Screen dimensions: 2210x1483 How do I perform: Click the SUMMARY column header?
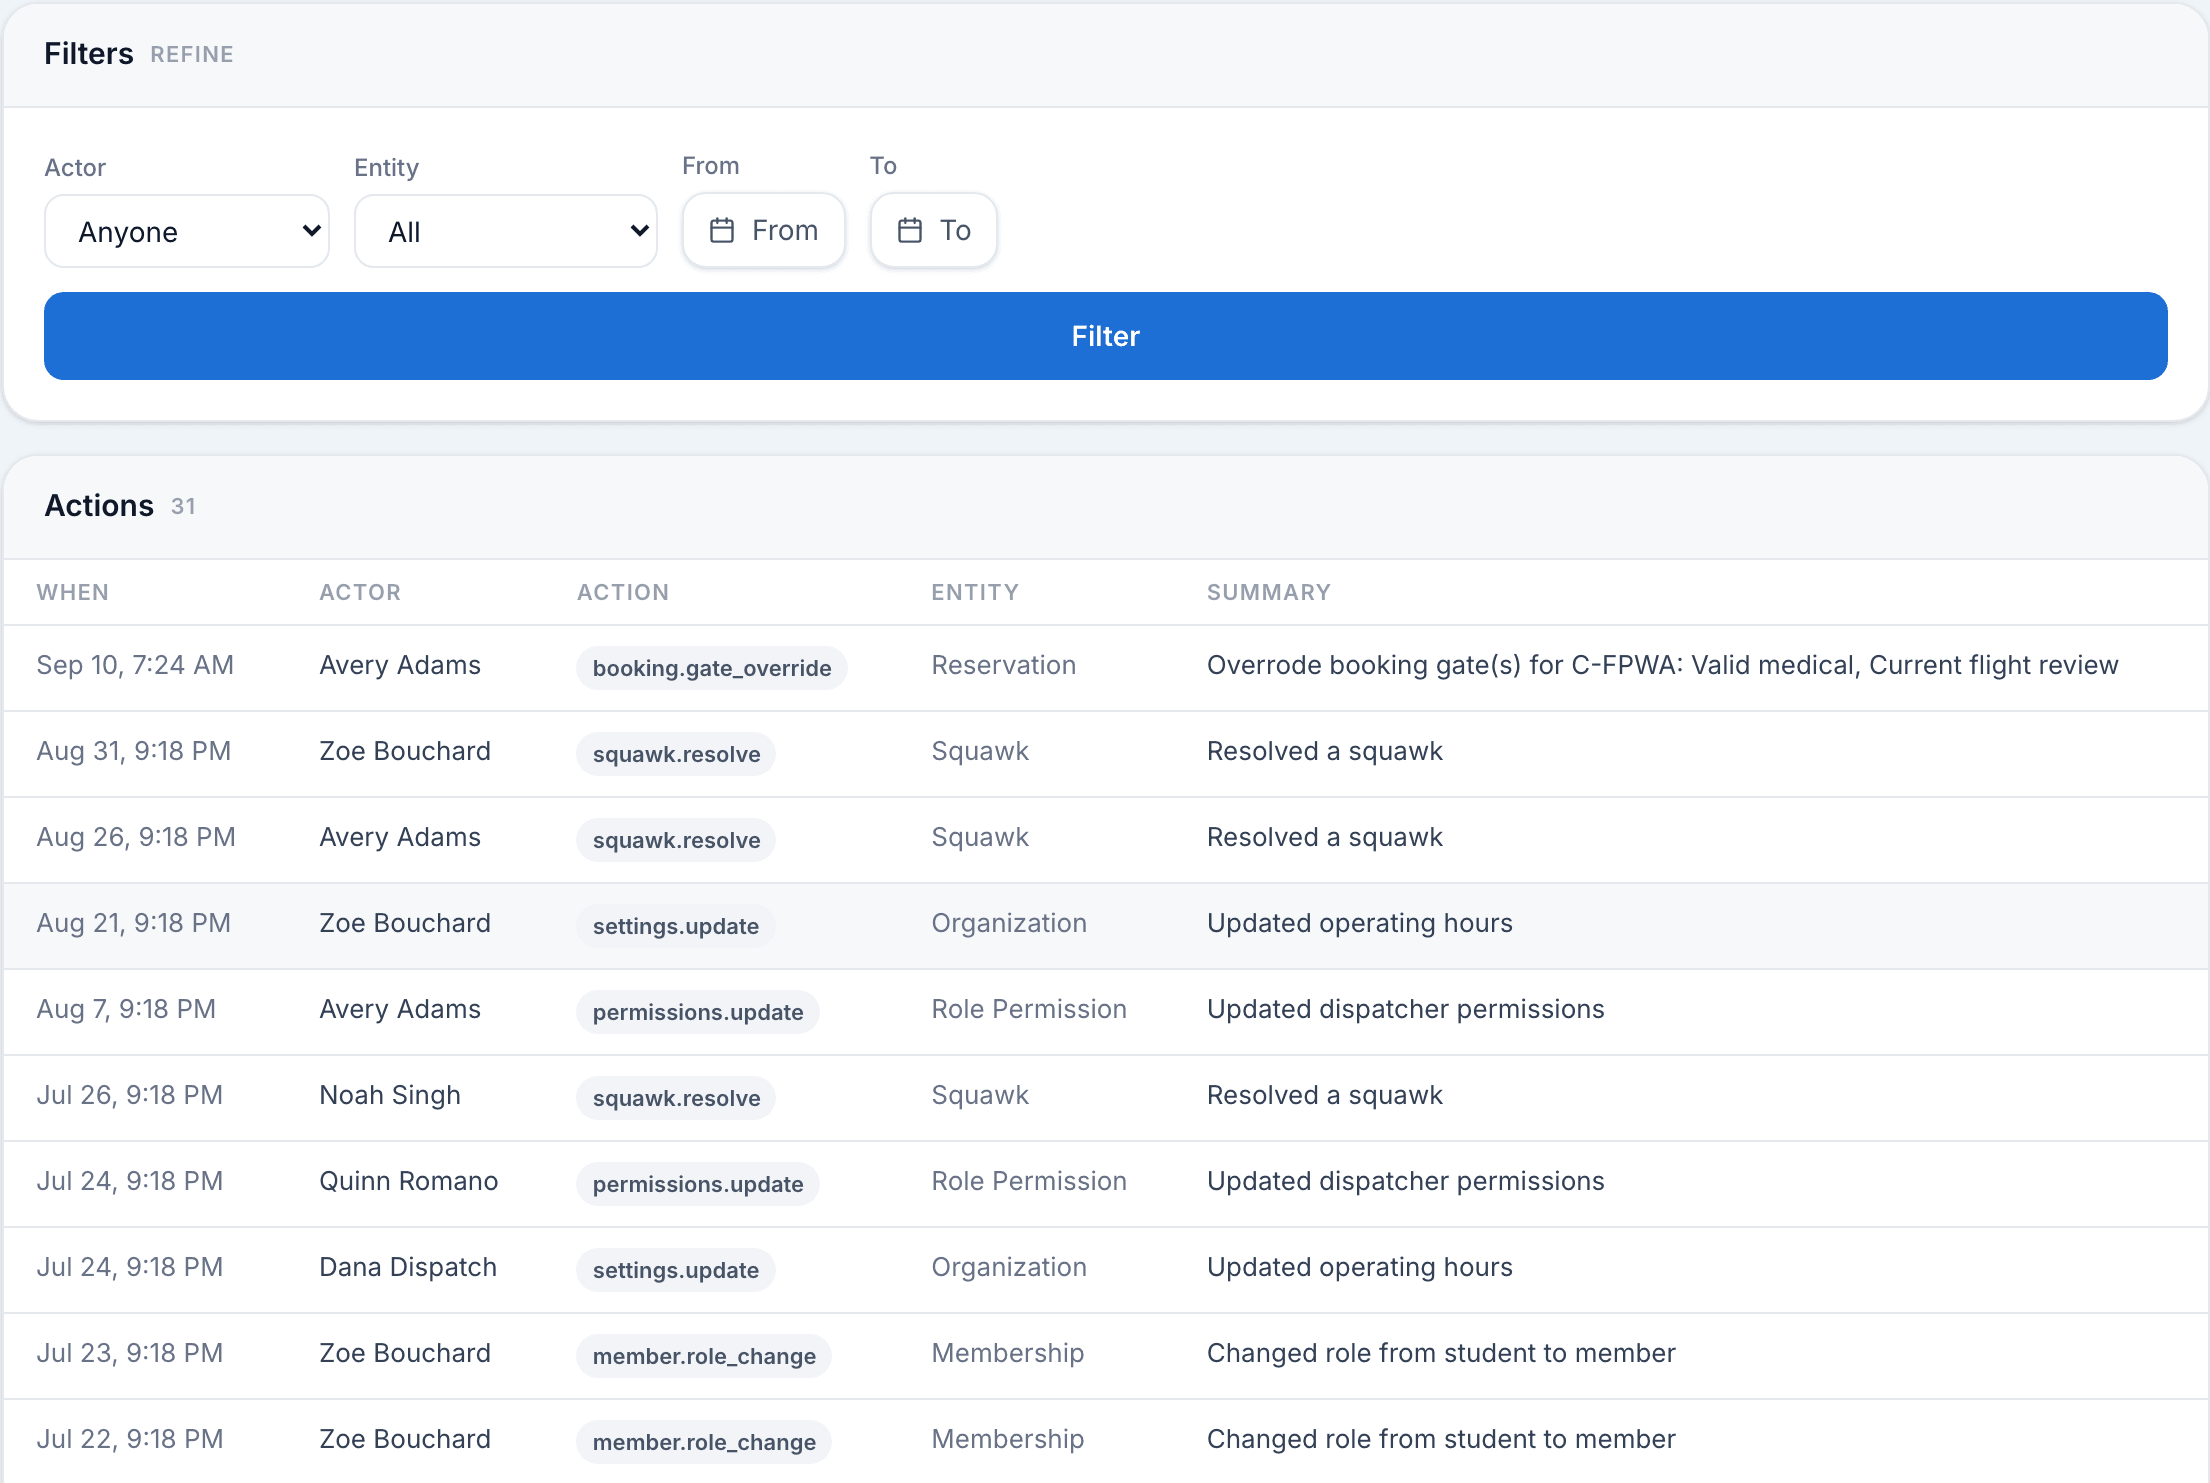(x=1269, y=592)
